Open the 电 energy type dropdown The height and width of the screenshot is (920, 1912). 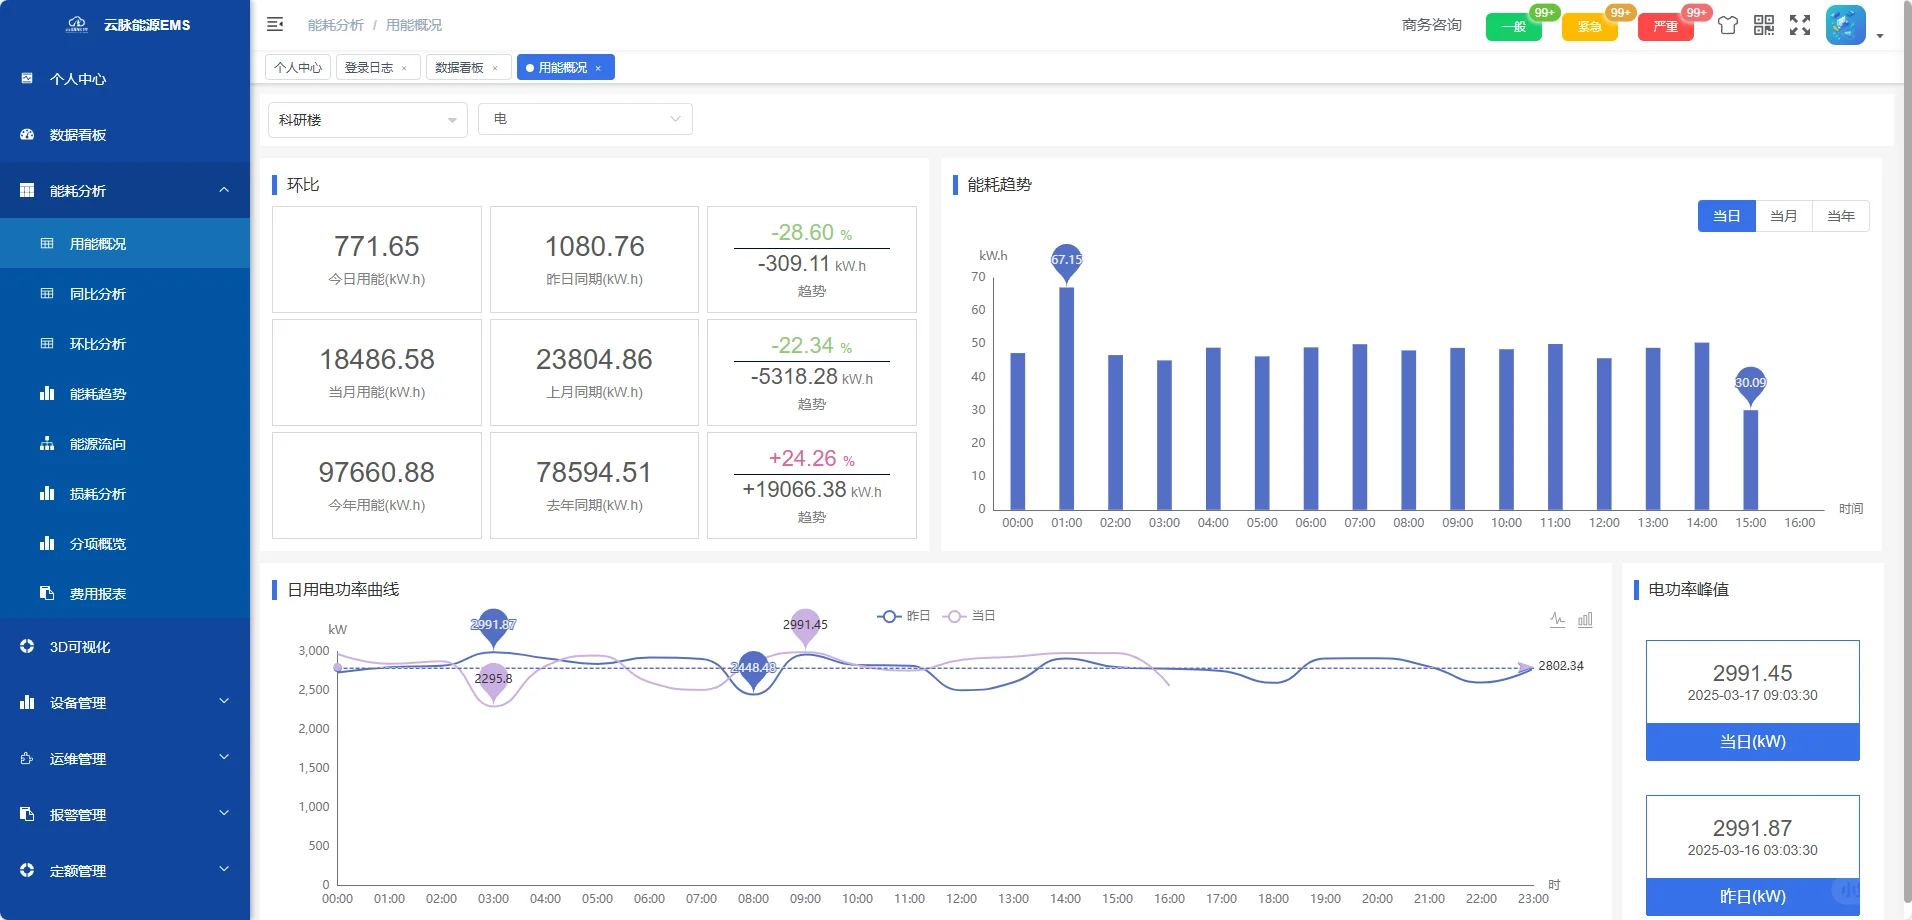[586, 119]
